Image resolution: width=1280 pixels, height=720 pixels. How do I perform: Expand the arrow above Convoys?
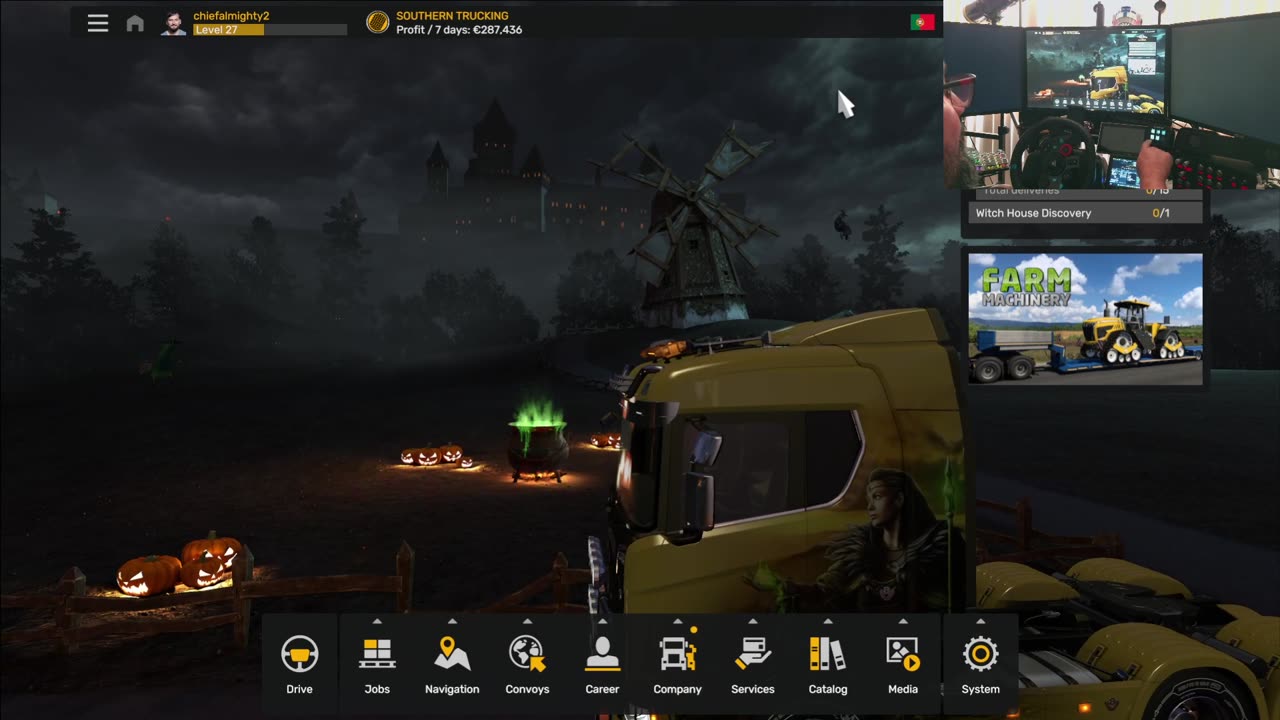click(x=527, y=622)
